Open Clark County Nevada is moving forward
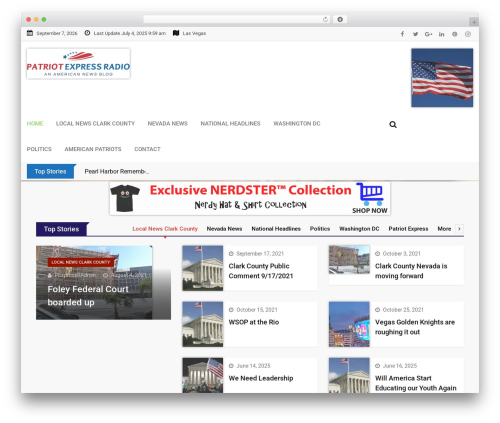 pyautogui.click(x=411, y=271)
